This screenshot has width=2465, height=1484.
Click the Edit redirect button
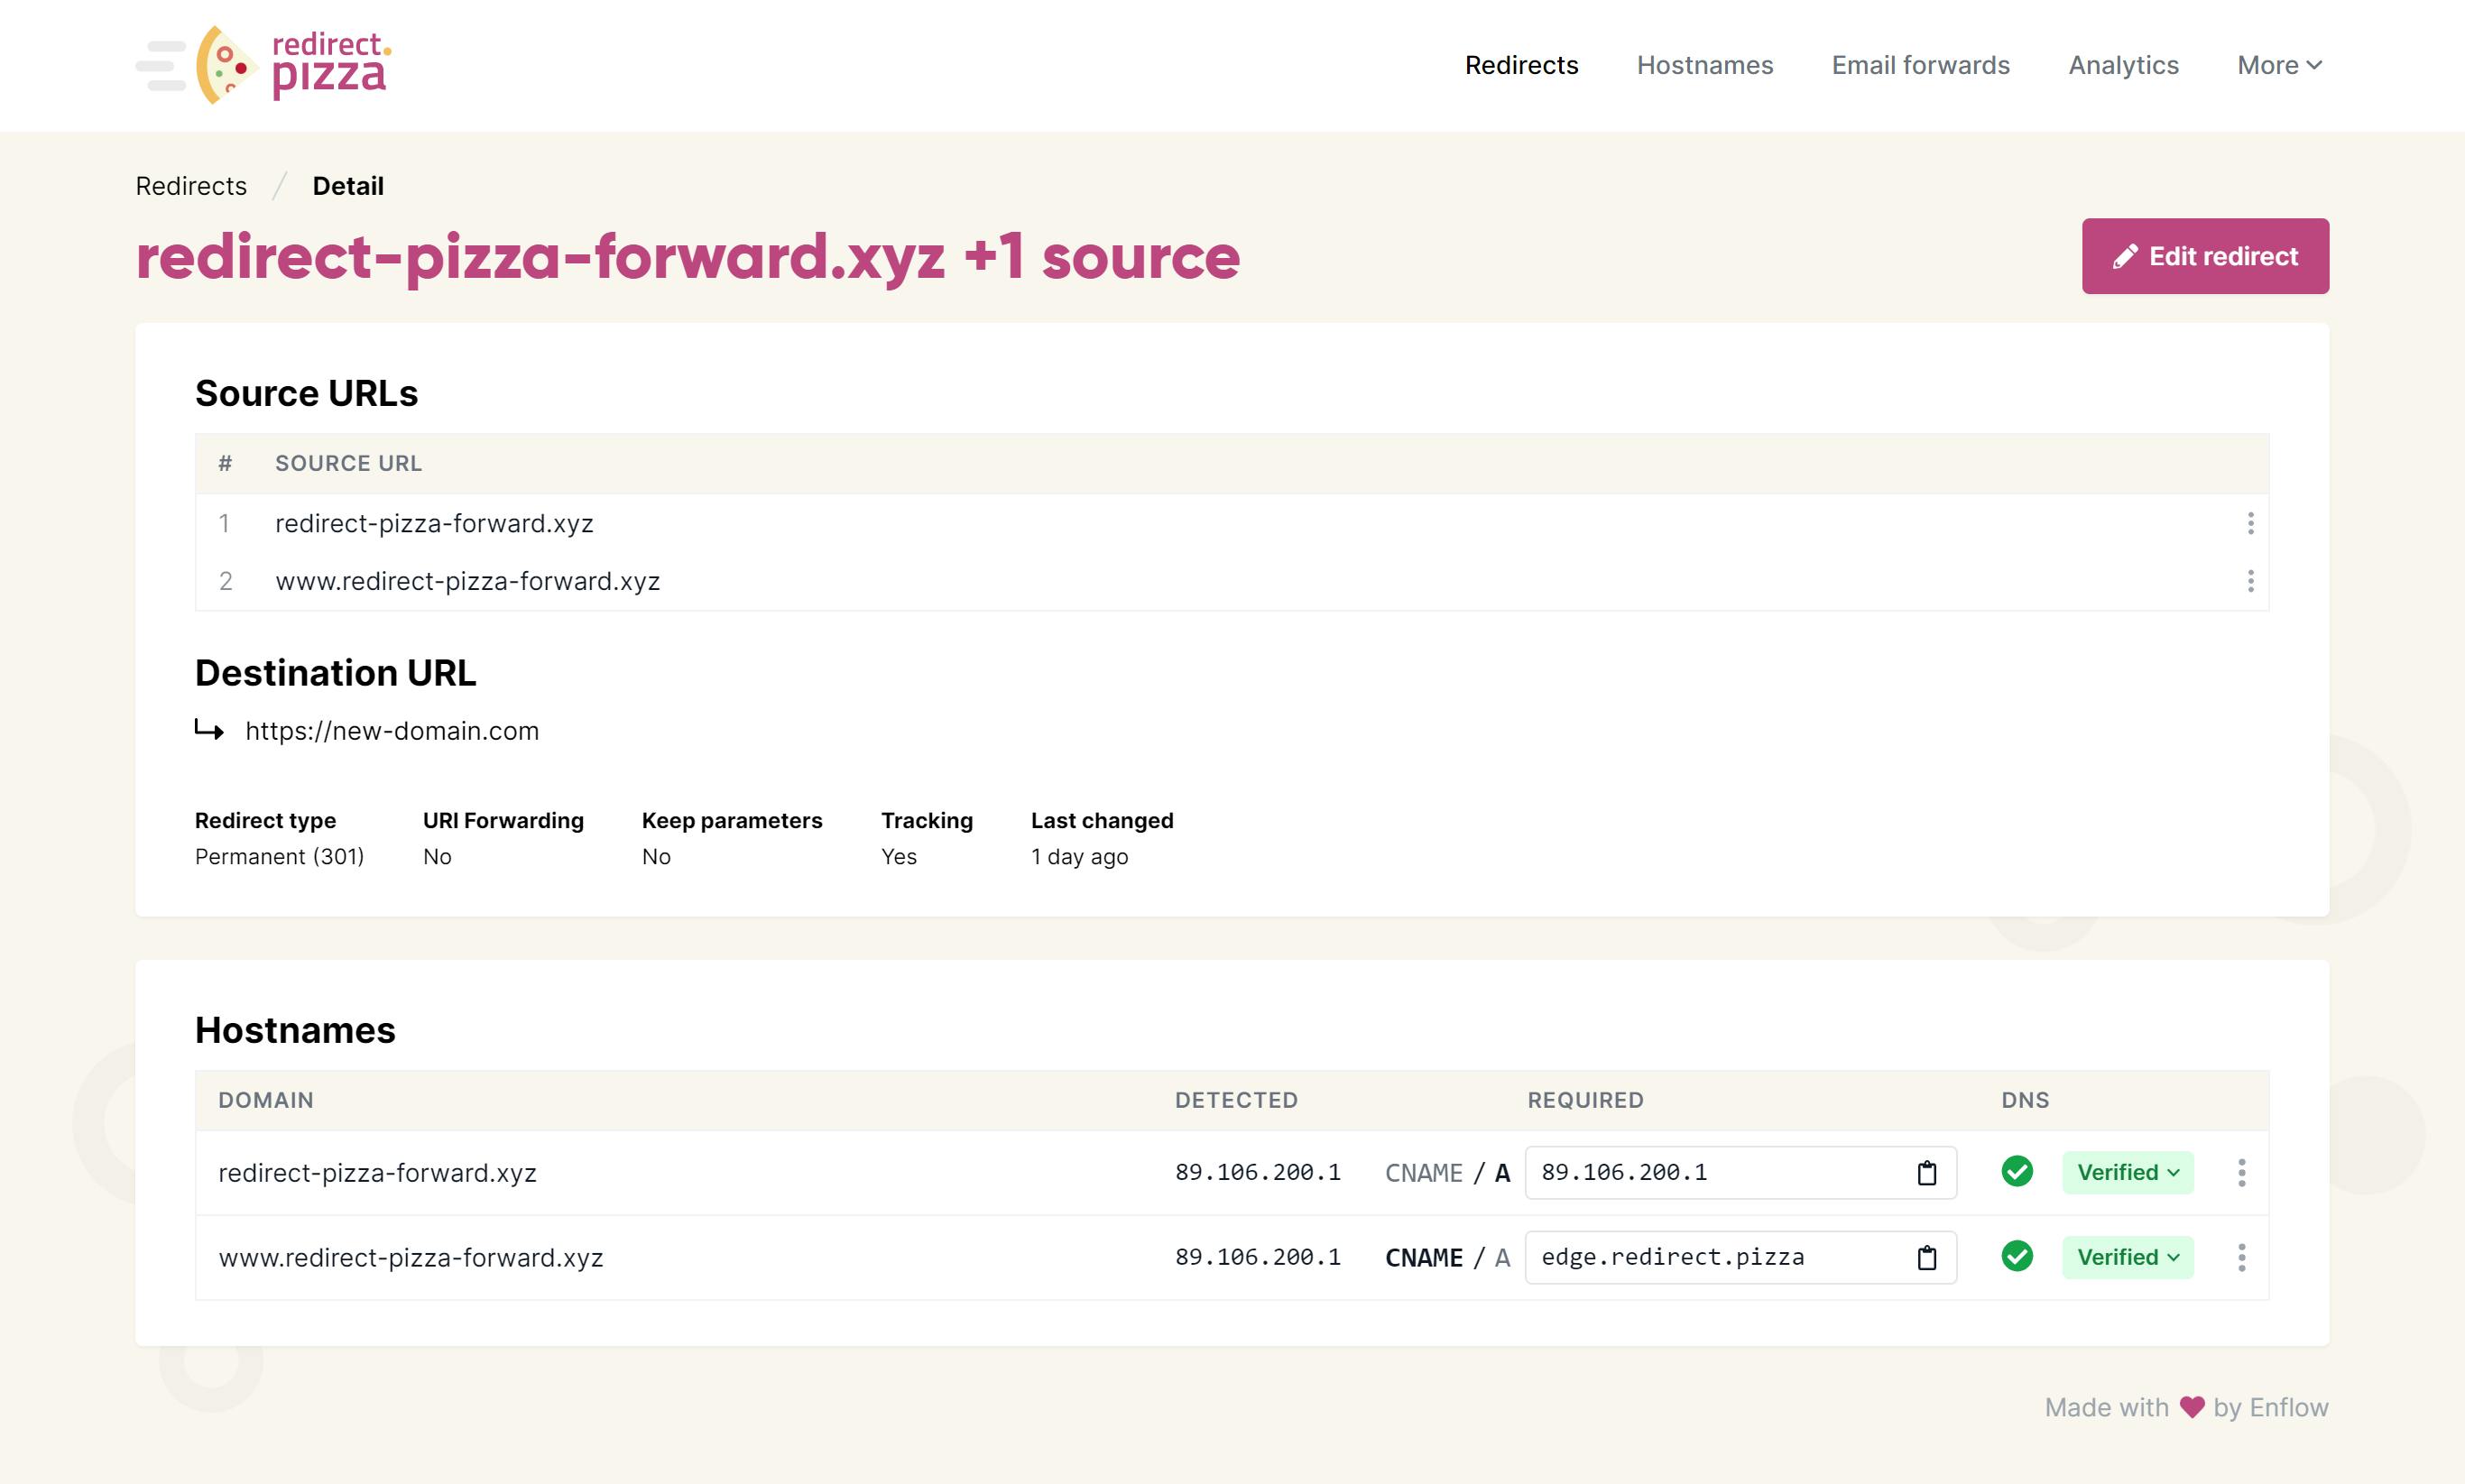(x=2204, y=256)
